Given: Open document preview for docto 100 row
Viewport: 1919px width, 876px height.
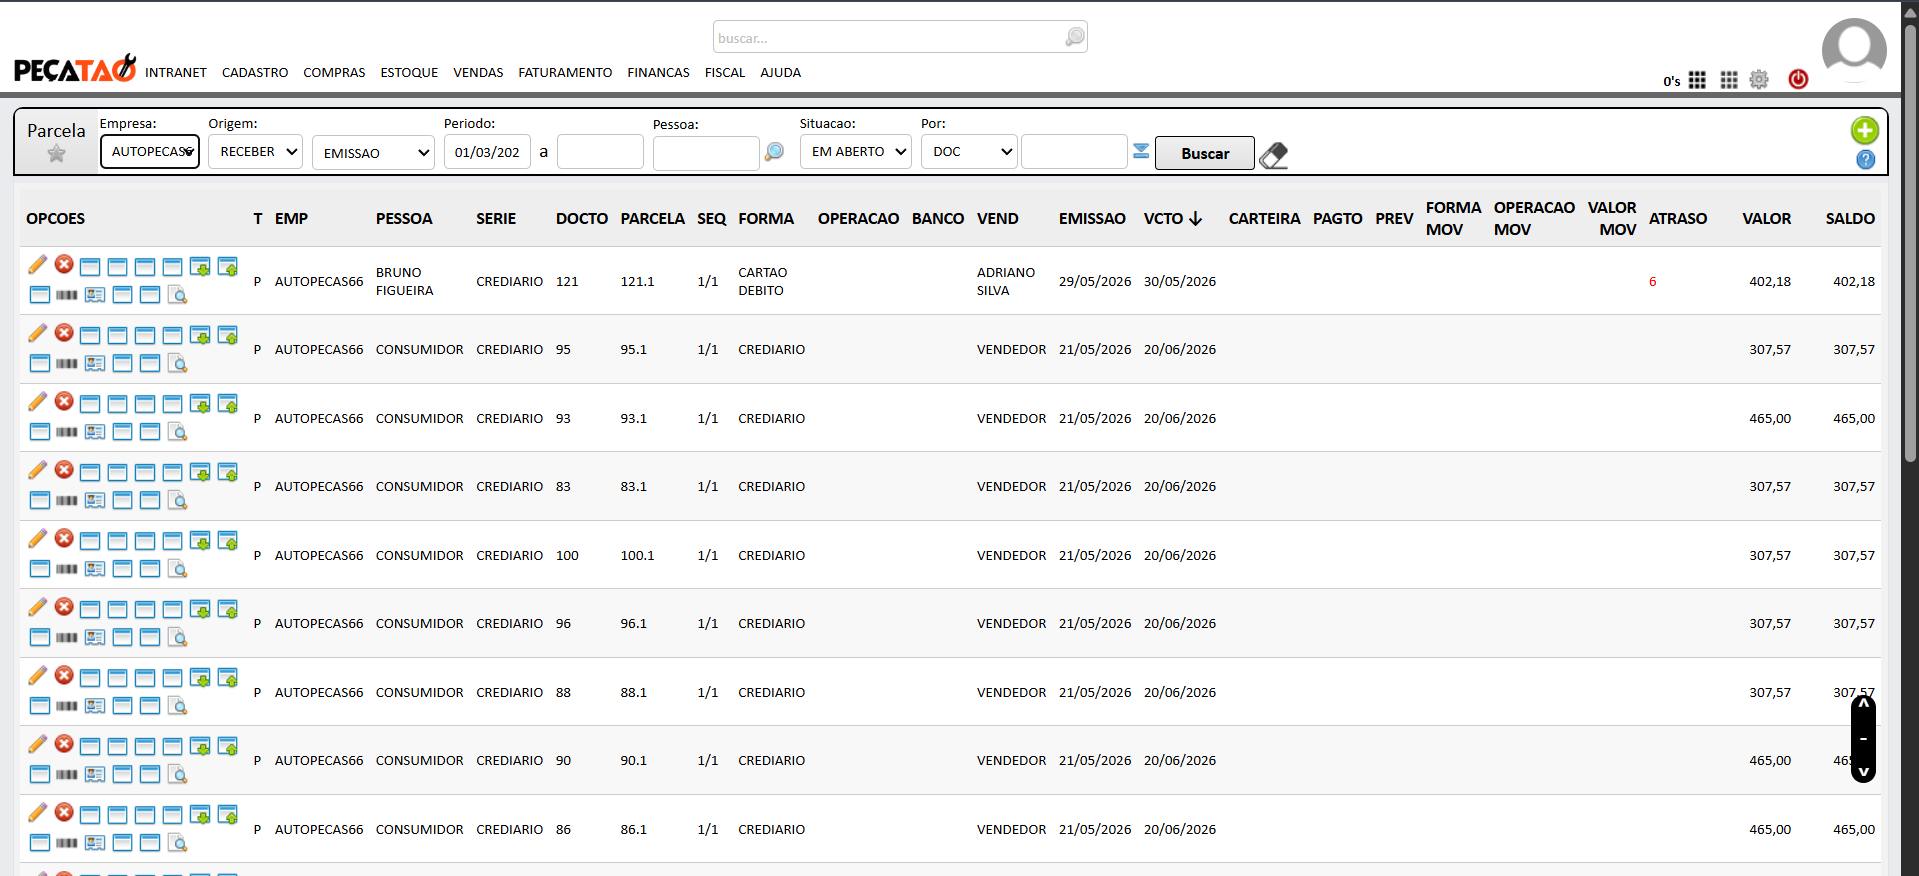Looking at the screenshot, I should (178, 569).
